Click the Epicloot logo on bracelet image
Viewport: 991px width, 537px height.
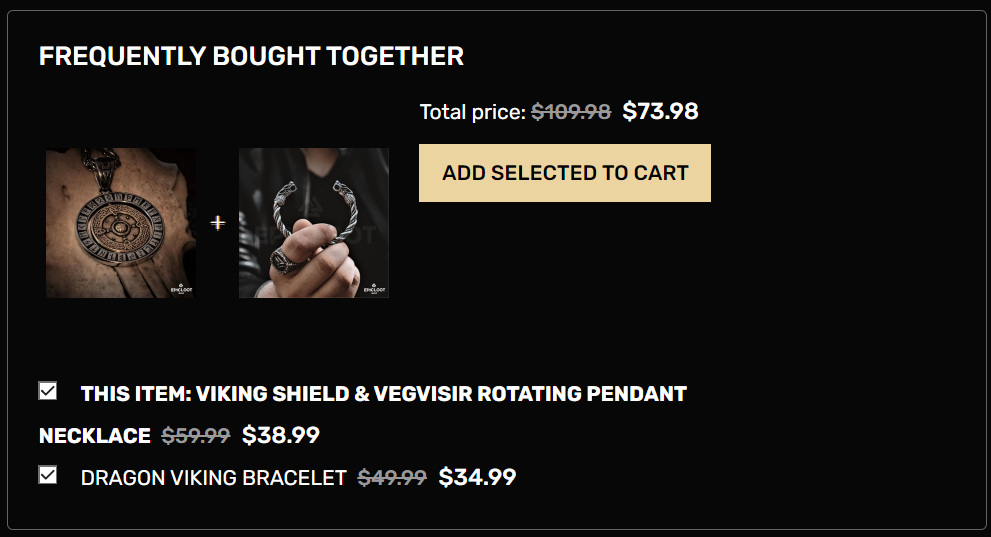[x=373, y=289]
